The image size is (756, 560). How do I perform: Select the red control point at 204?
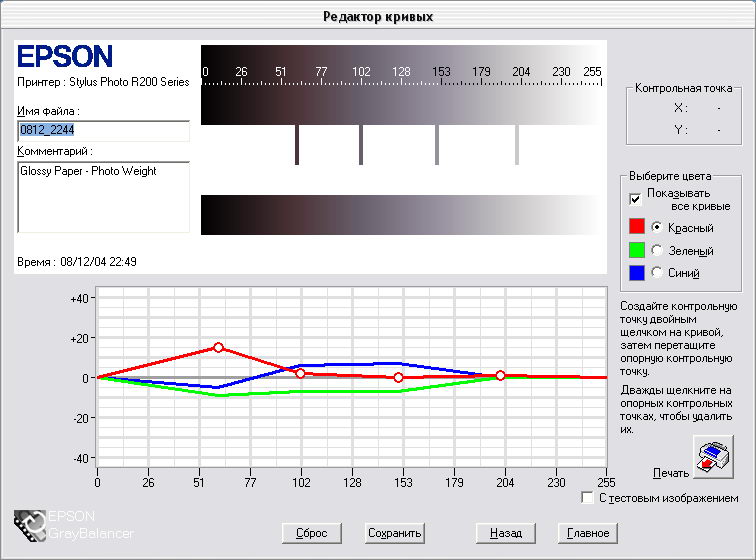(x=500, y=375)
